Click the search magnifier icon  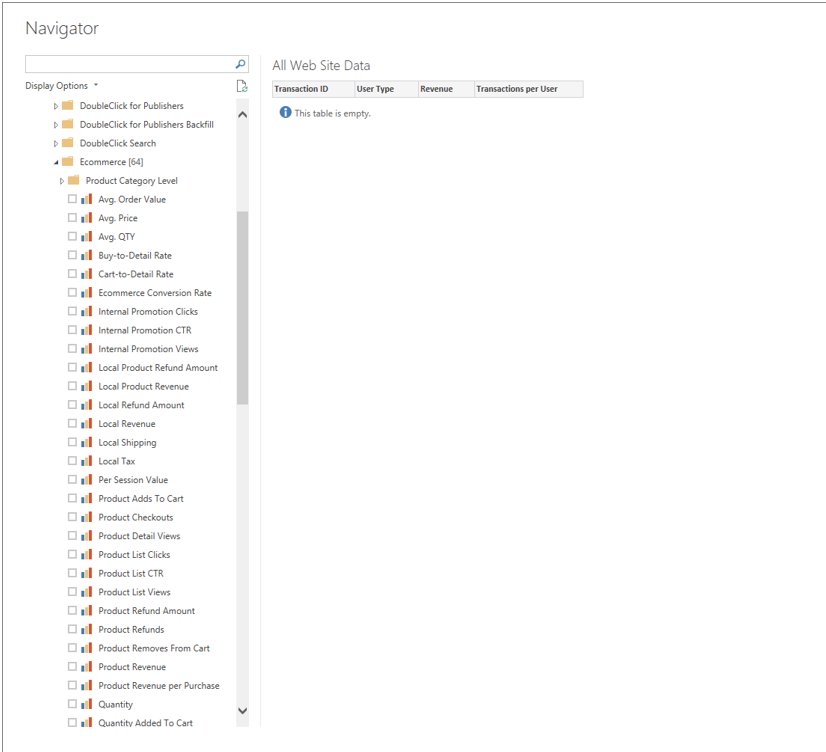click(240, 64)
